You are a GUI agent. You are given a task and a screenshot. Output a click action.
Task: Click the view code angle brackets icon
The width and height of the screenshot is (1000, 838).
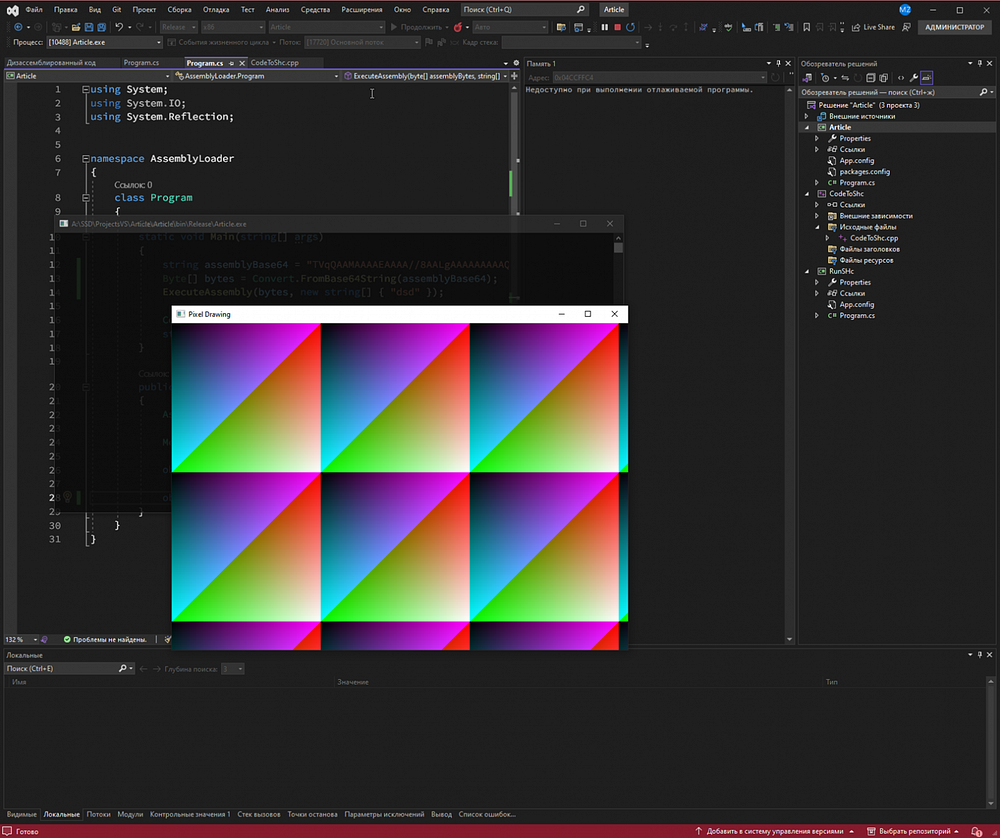coord(901,78)
